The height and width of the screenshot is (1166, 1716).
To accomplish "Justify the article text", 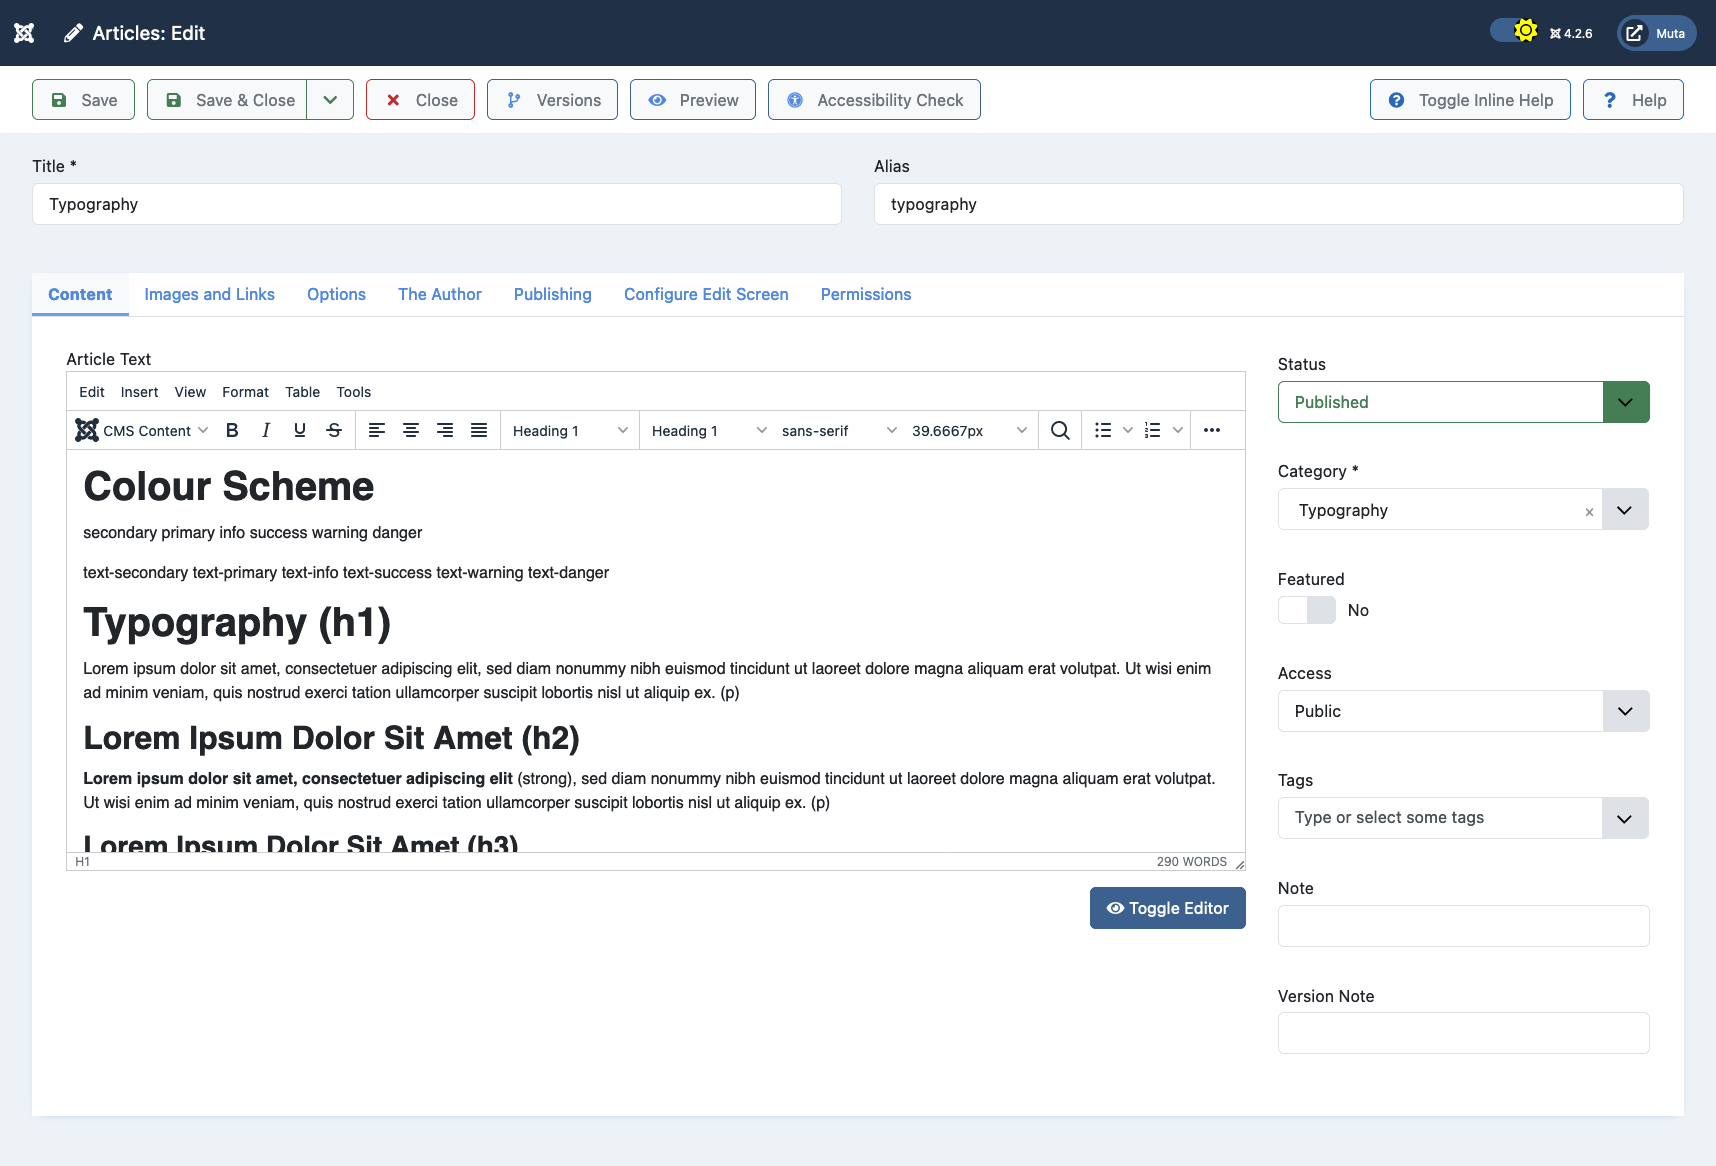I will point(479,430).
